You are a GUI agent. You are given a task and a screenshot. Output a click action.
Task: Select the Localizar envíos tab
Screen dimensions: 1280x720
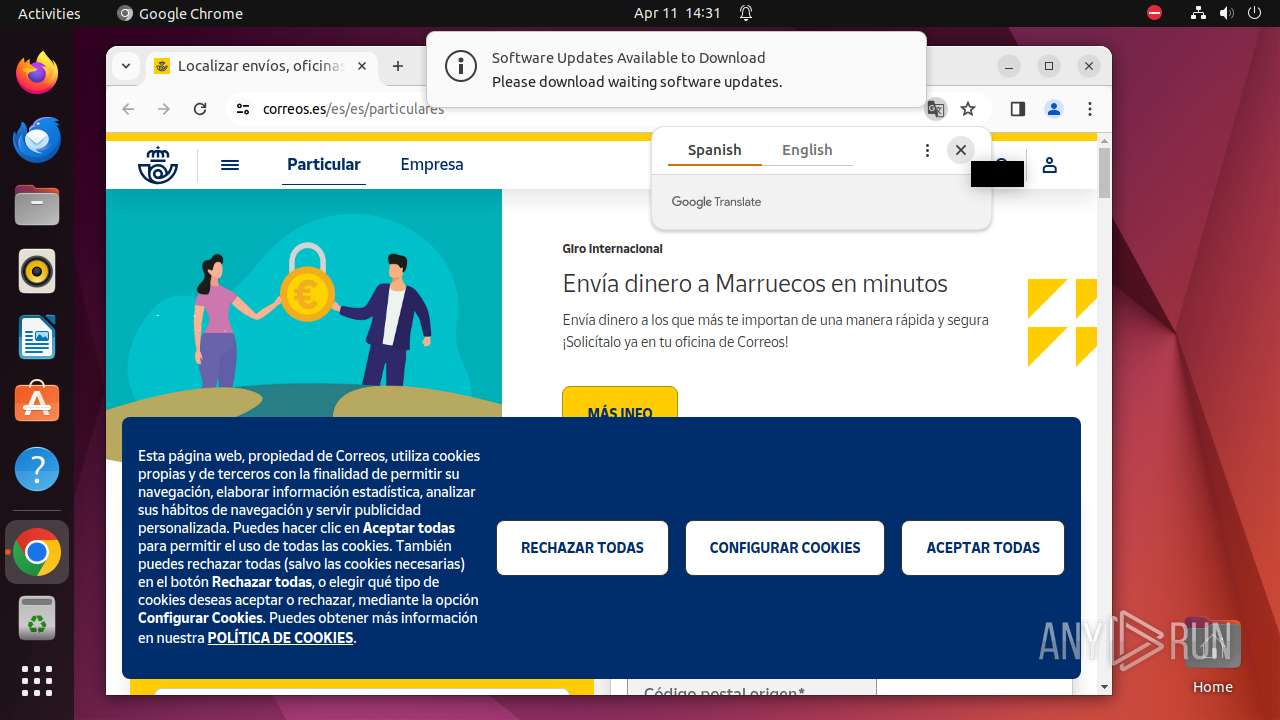261,66
